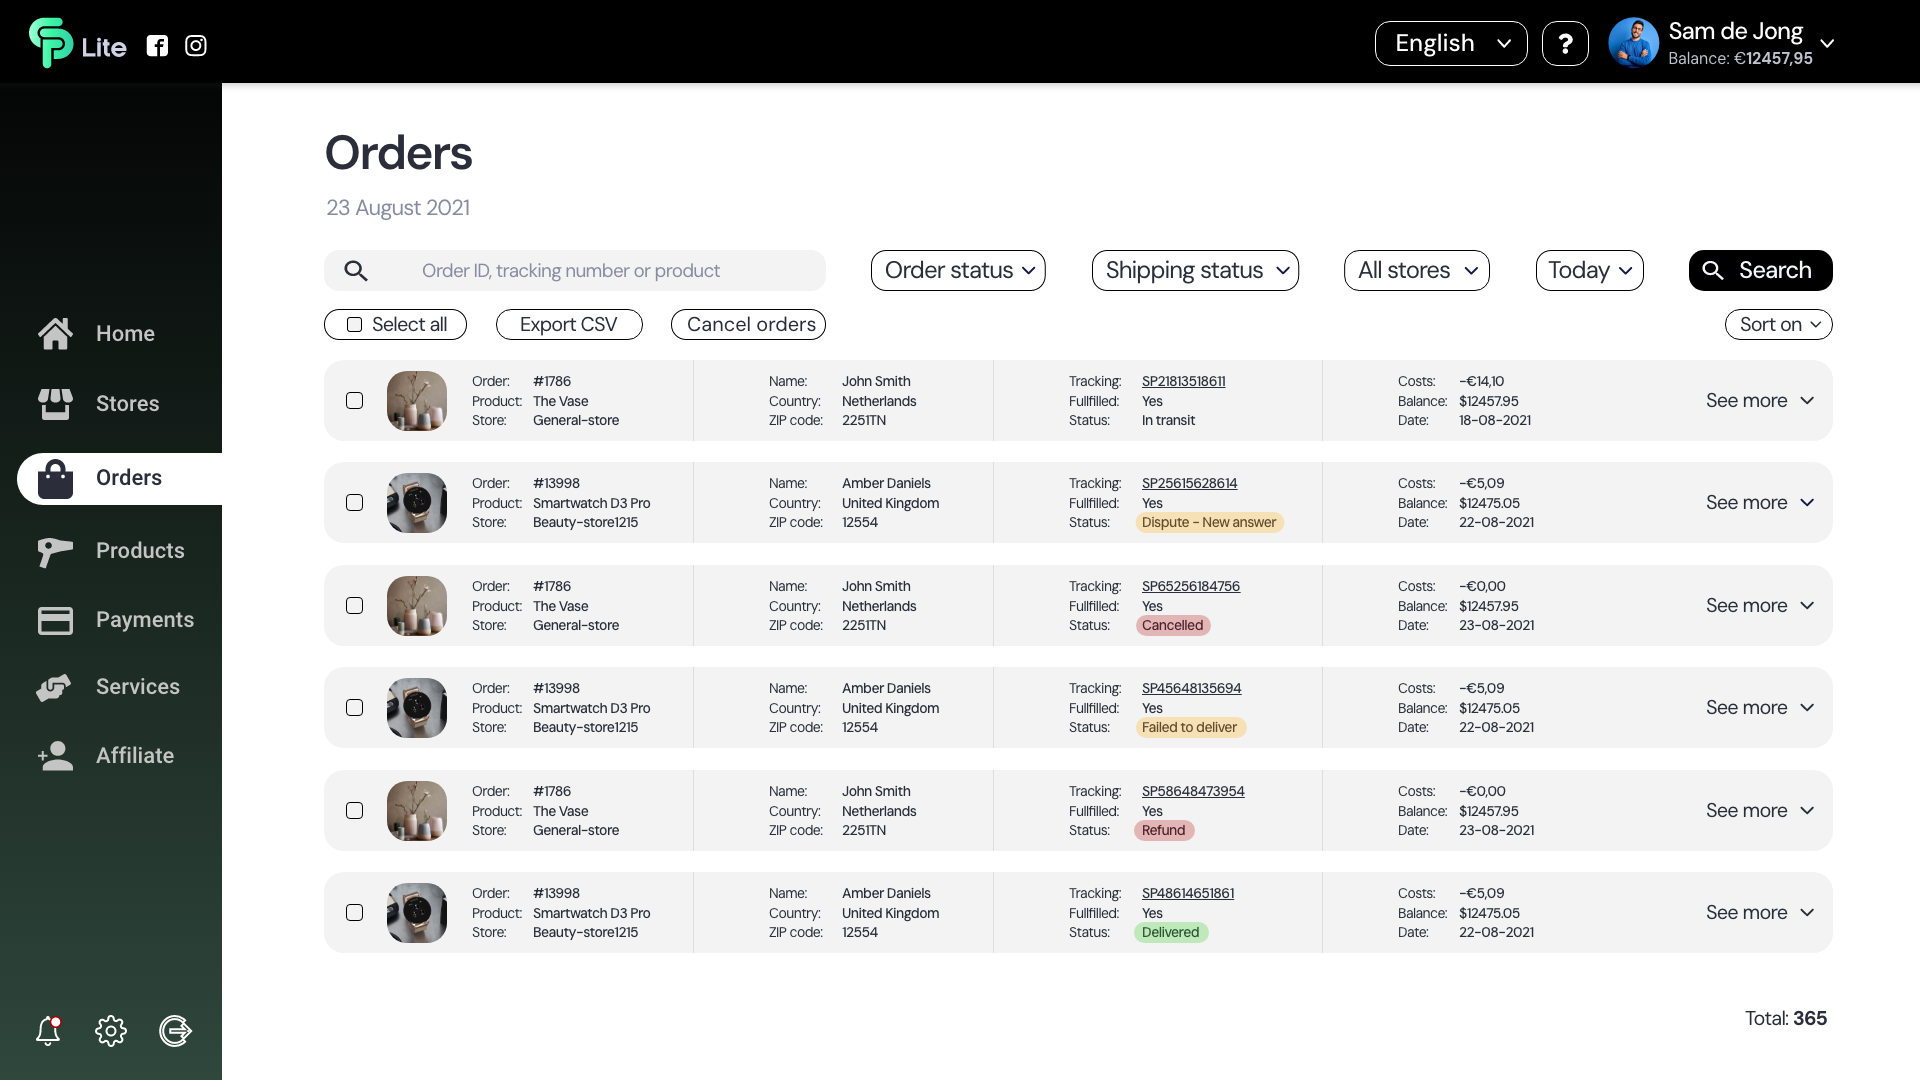This screenshot has height=1080, width=1920.
Task: Click the Lite logo icon
Action: (51, 43)
